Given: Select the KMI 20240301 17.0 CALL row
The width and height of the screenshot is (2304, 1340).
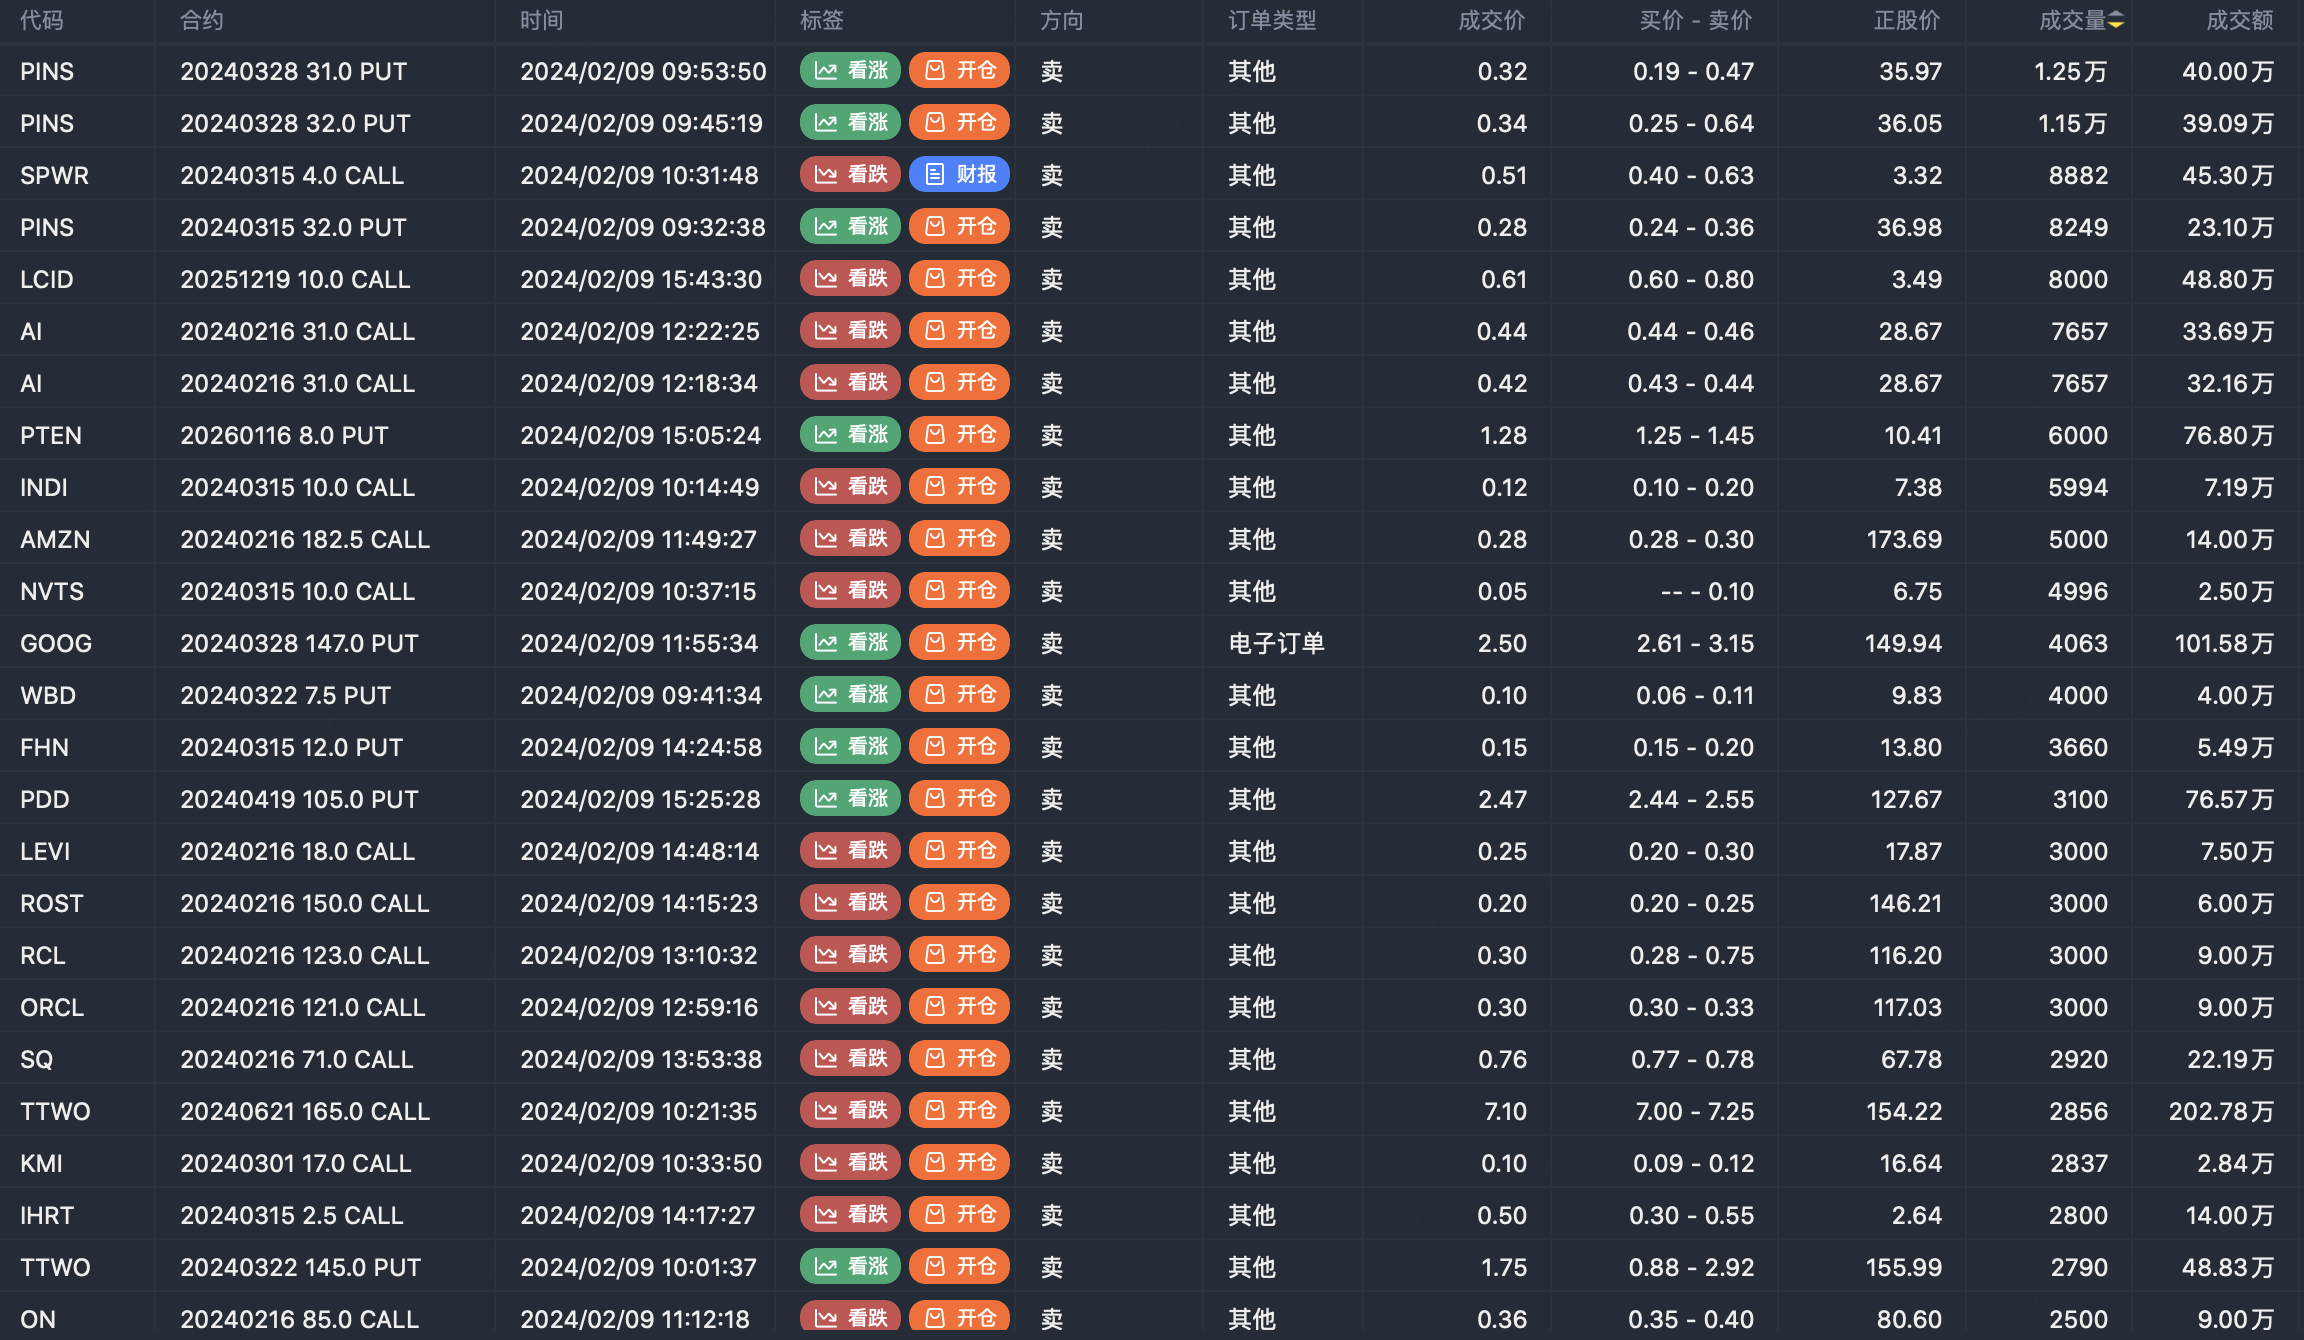Looking at the screenshot, I should 296,1164.
